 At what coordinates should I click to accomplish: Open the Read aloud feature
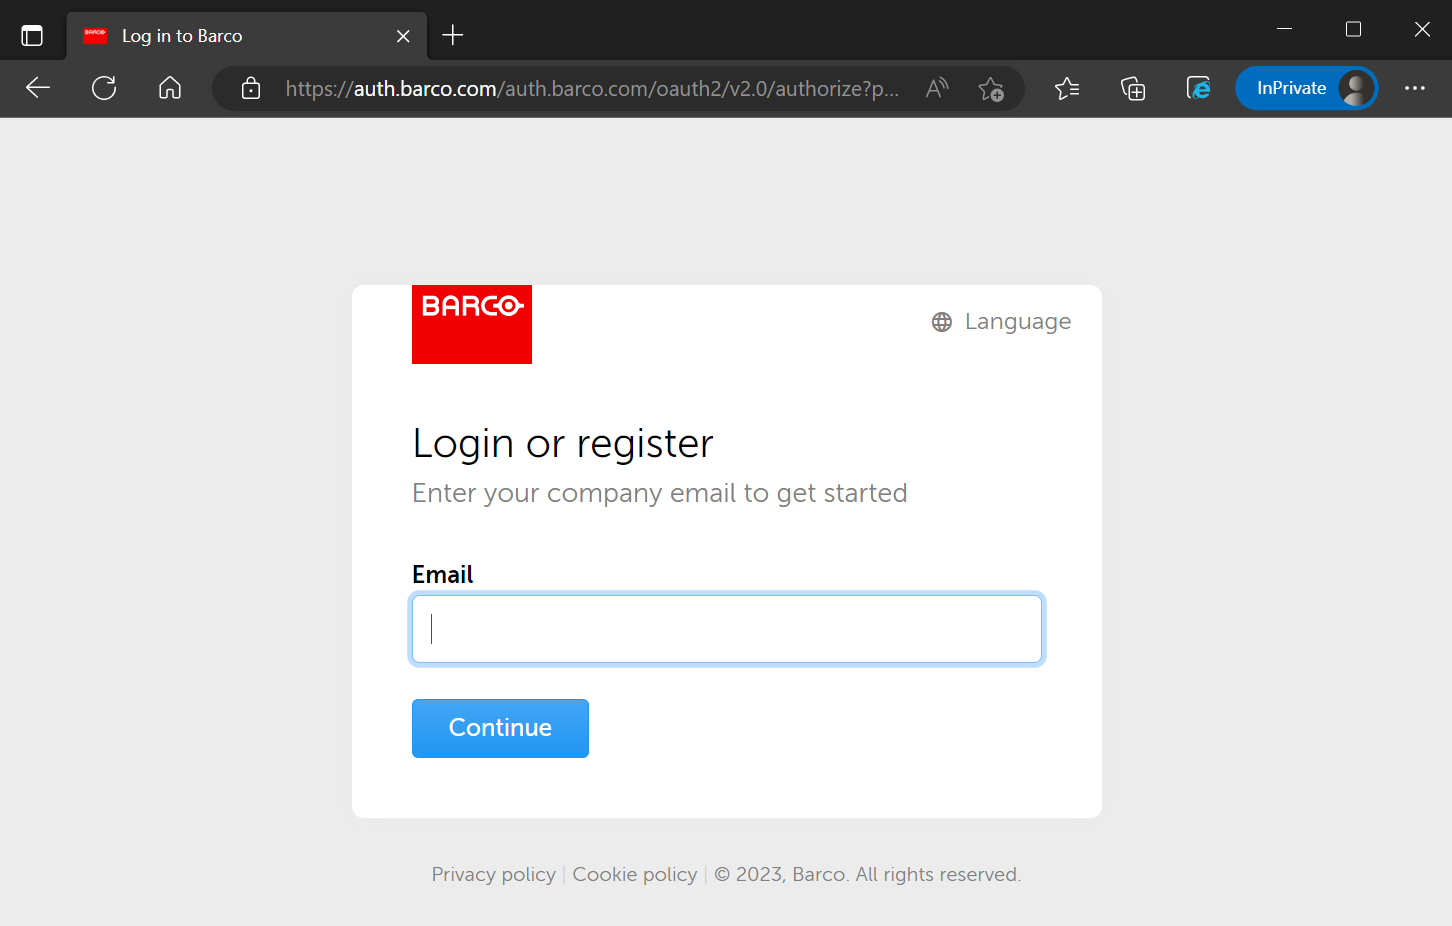tap(936, 88)
